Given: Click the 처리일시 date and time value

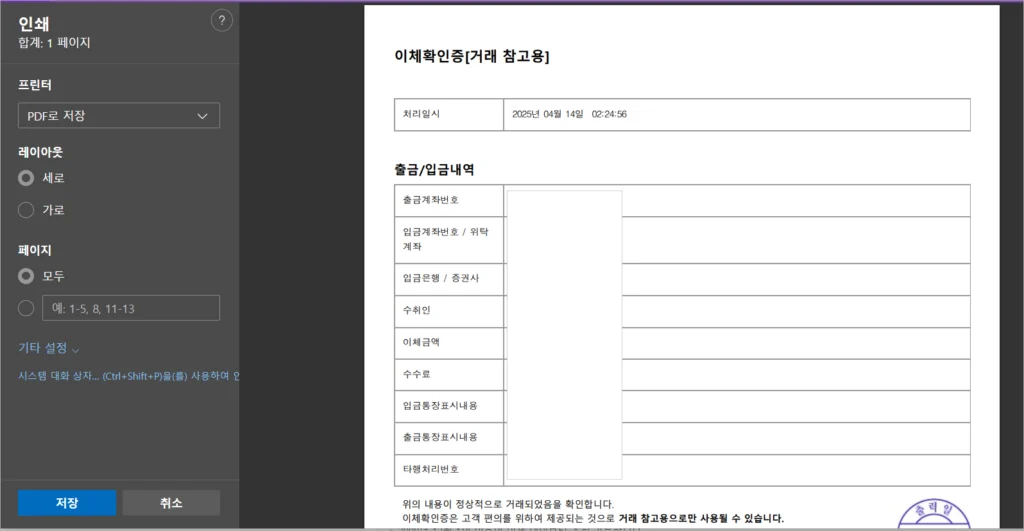Looking at the screenshot, I should pos(569,115).
